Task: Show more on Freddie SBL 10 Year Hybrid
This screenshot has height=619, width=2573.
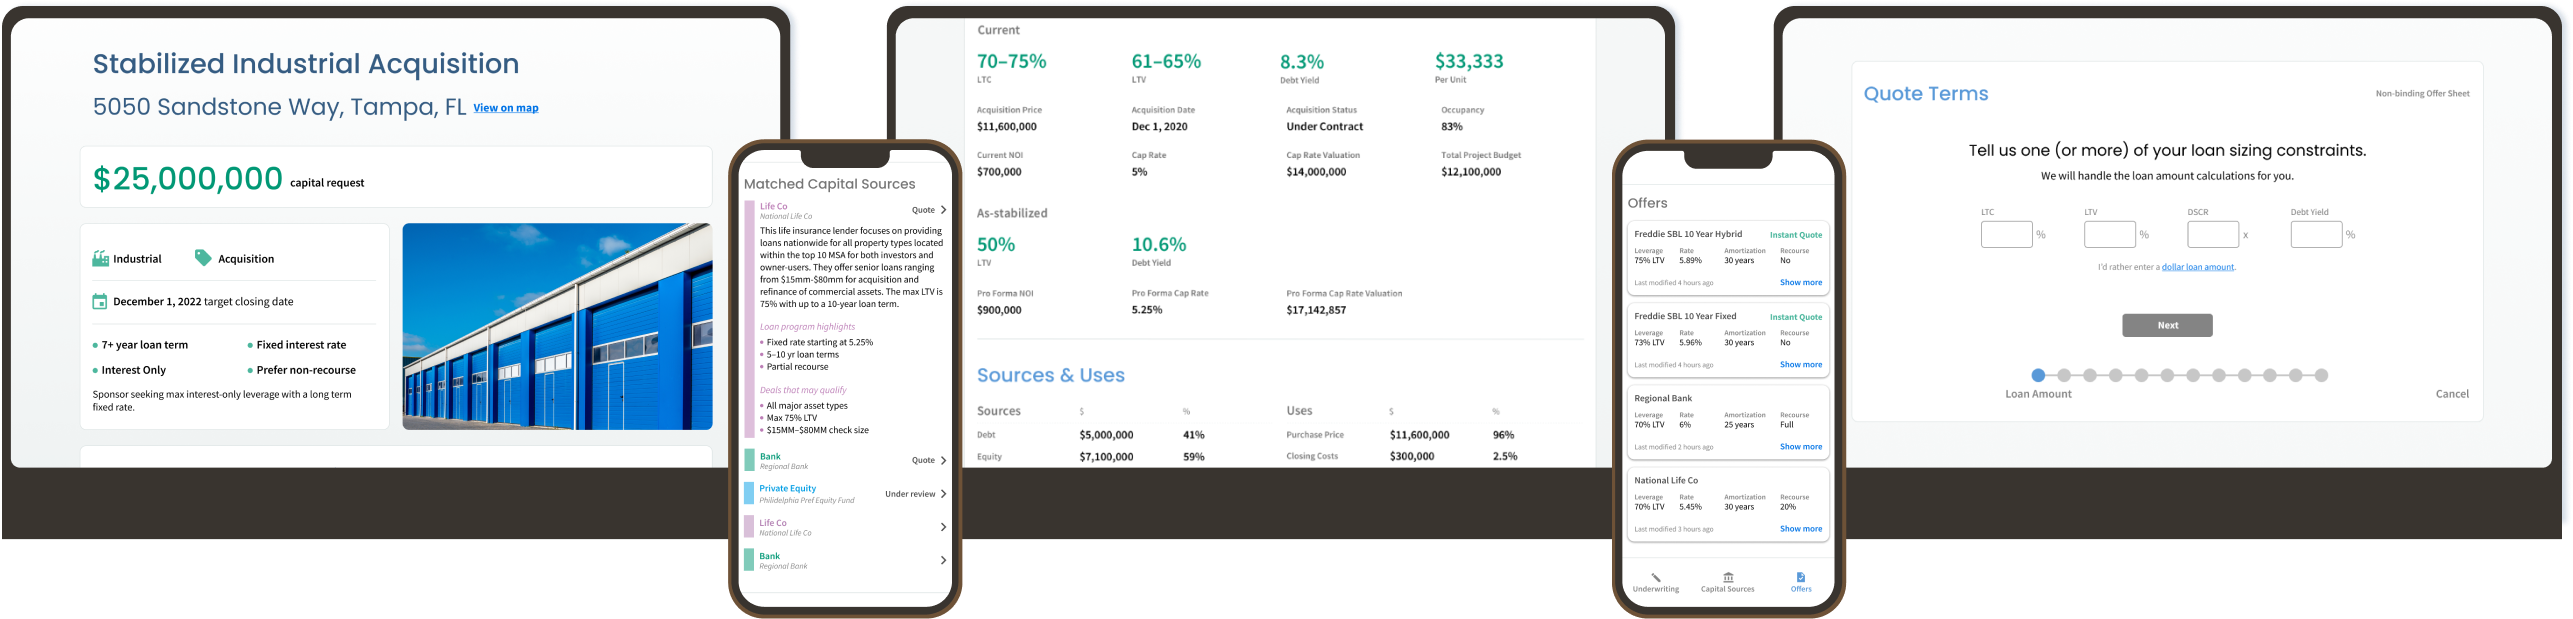Action: click(1800, 283)
